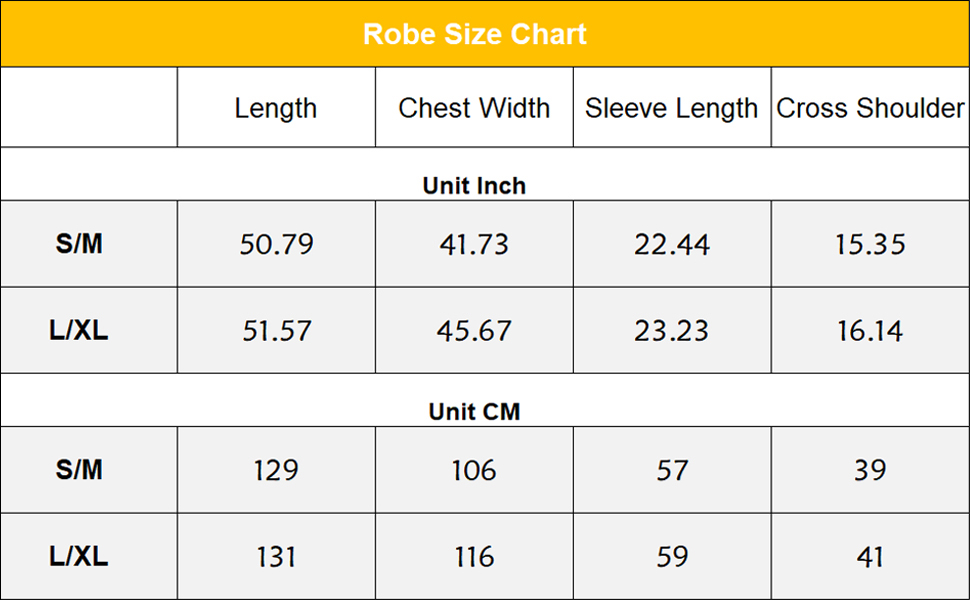Select the 50.79 length cell
Screen dimensions: 970x600
point(276,244)
